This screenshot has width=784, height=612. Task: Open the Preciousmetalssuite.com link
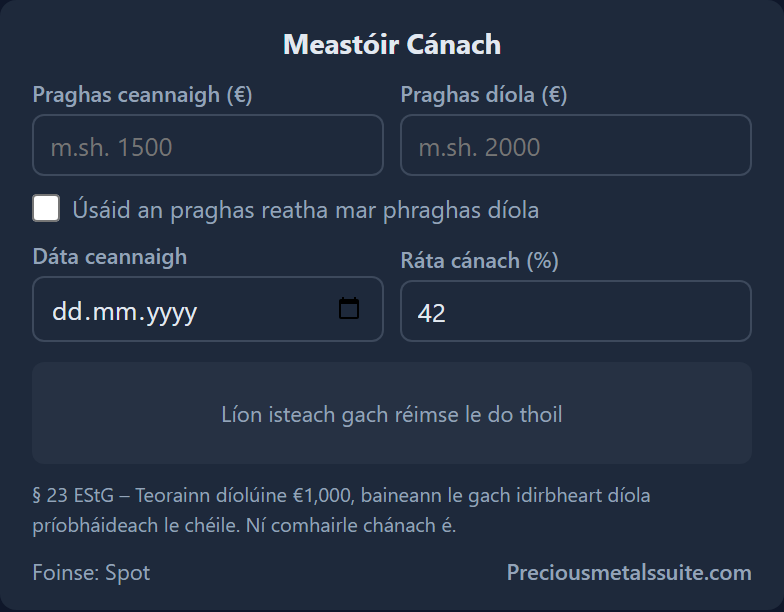(629, 572)
